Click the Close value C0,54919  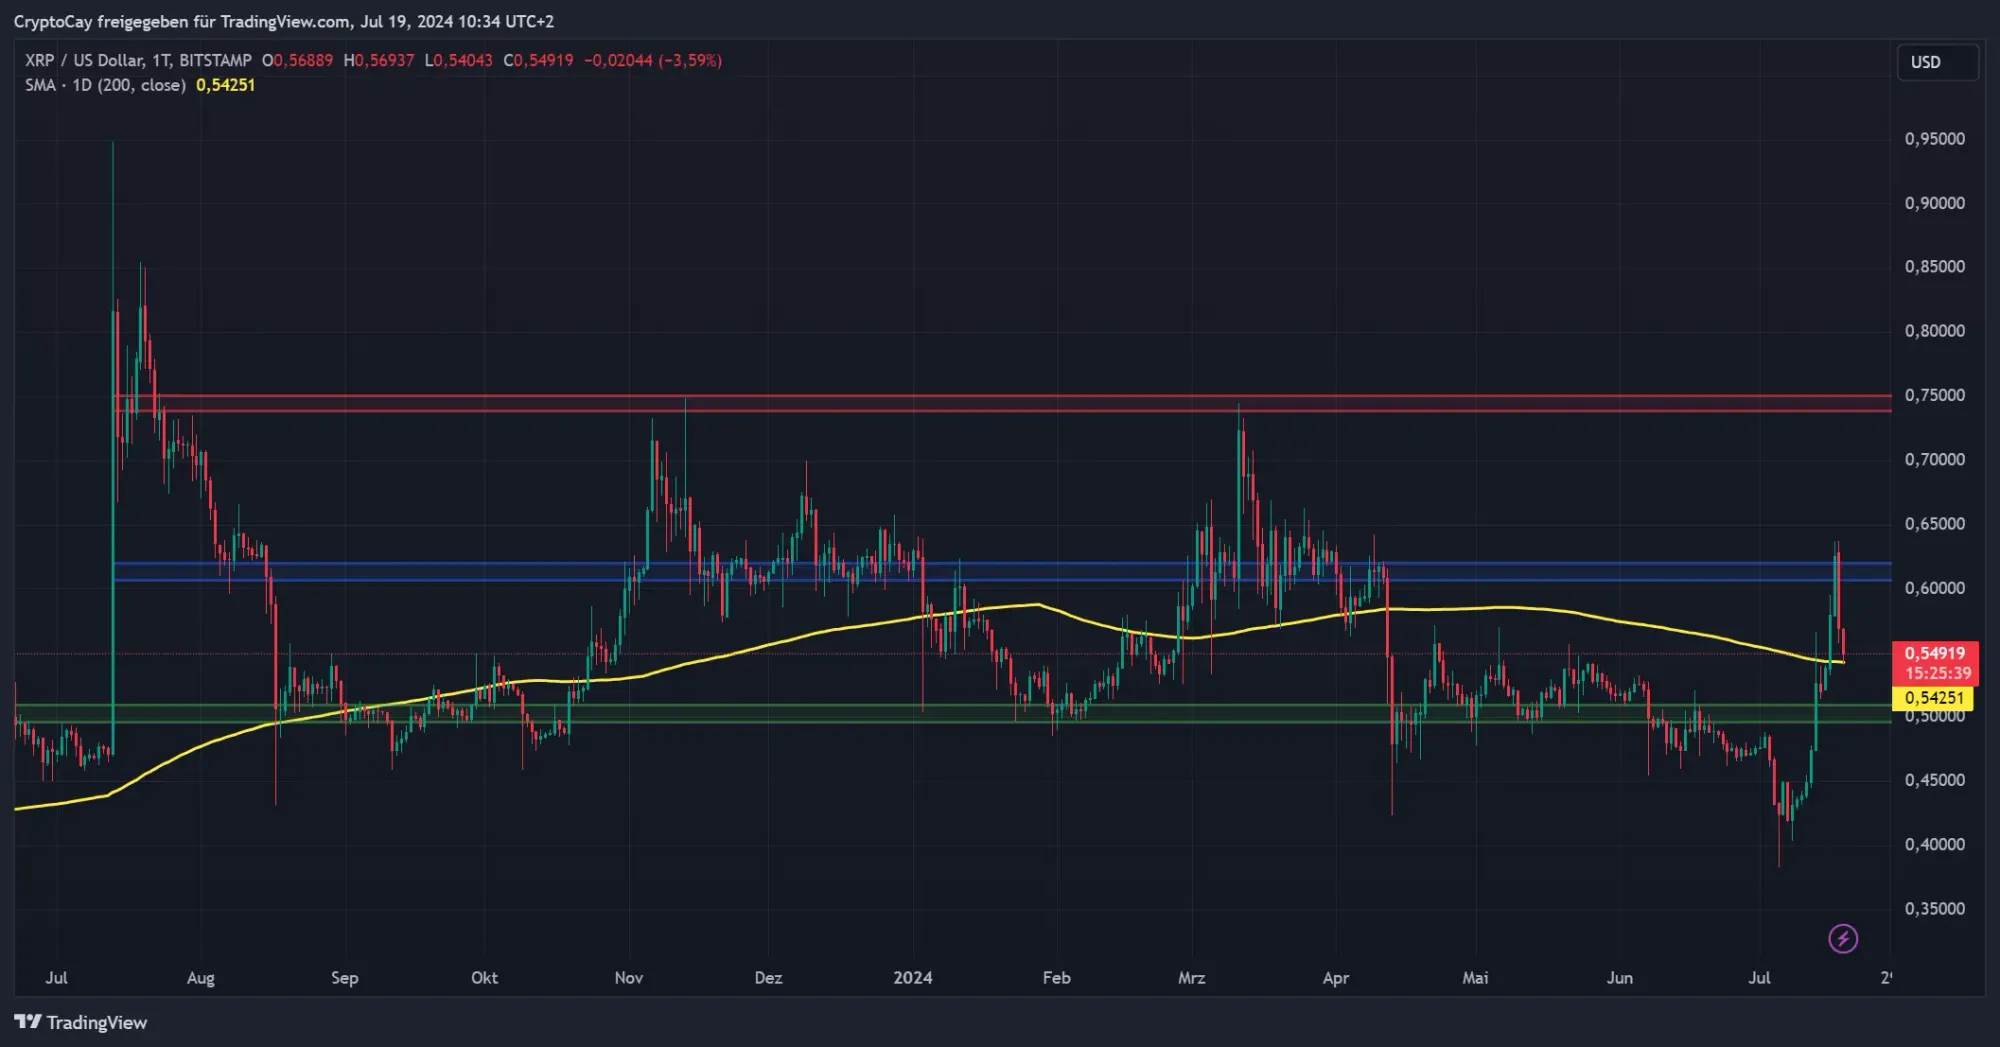[538, 60]
